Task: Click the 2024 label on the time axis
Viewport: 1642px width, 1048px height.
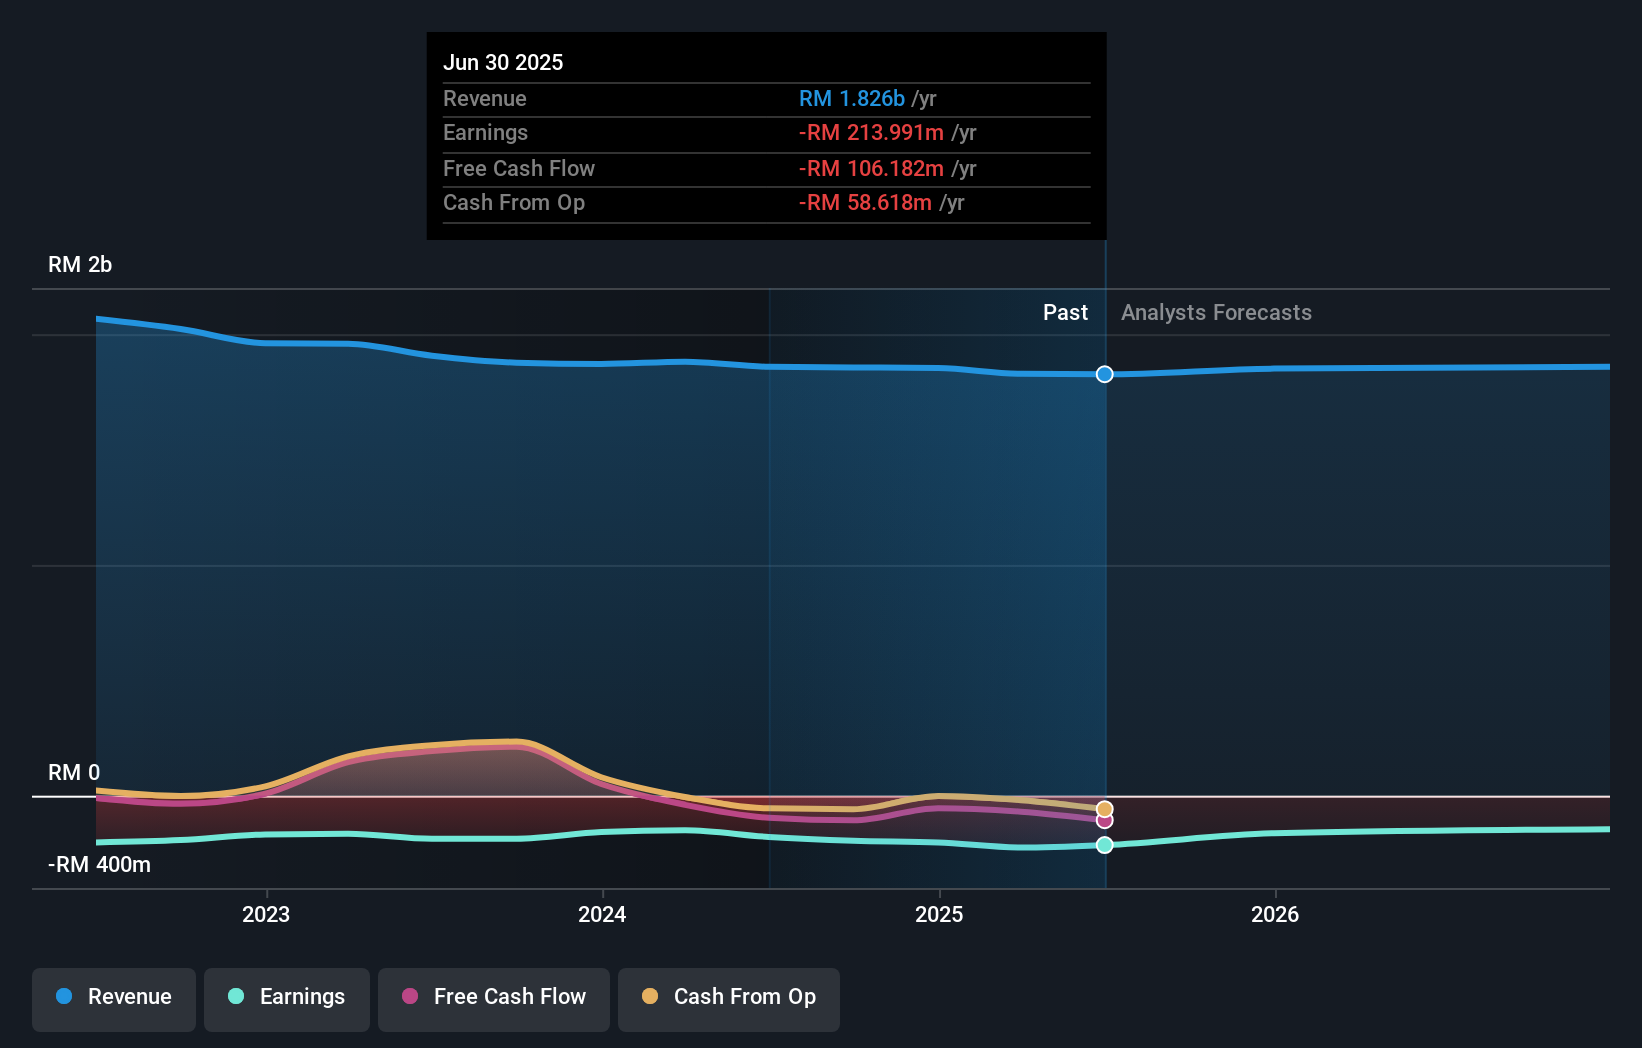Action: (601, 913)
